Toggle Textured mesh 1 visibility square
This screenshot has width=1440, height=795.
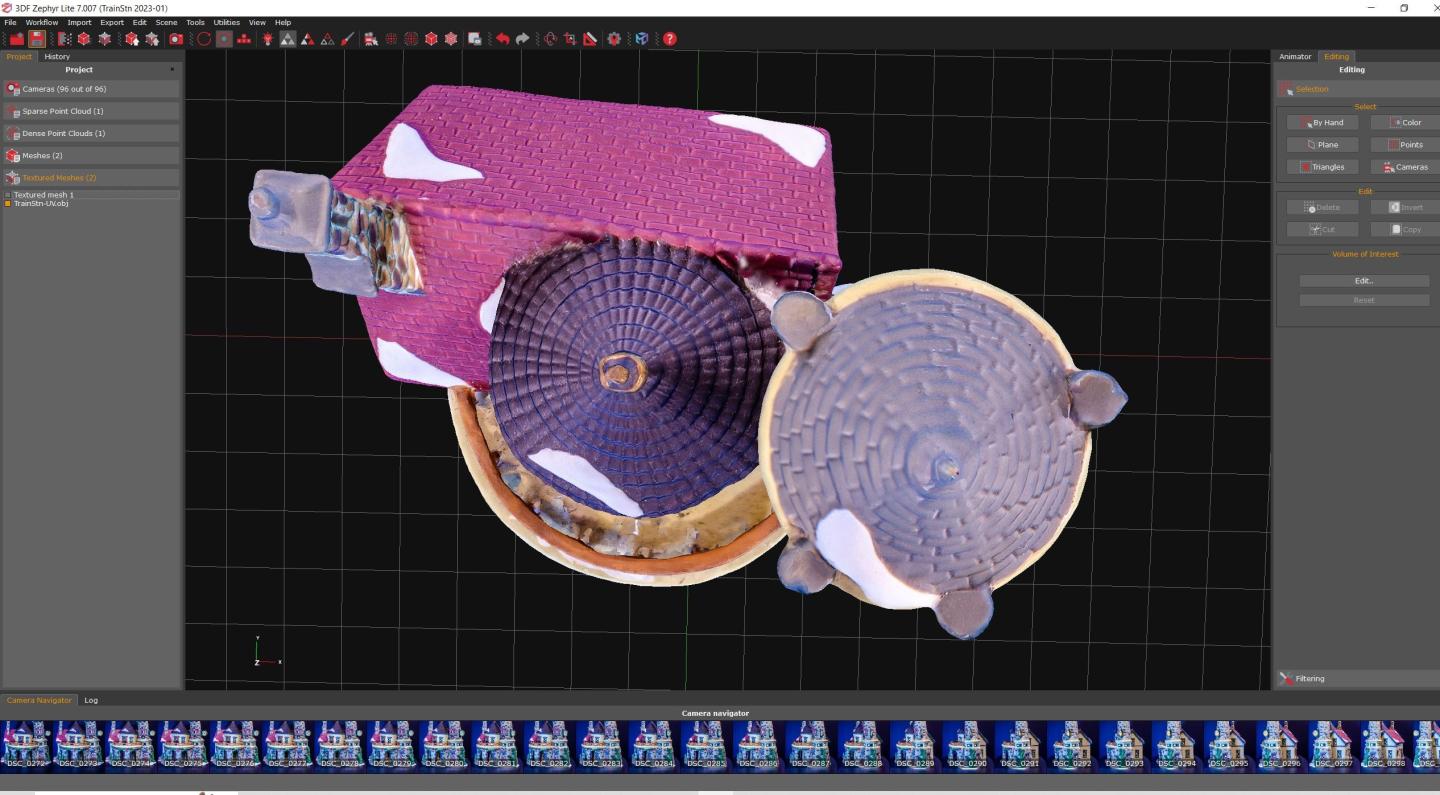point(8,195)
